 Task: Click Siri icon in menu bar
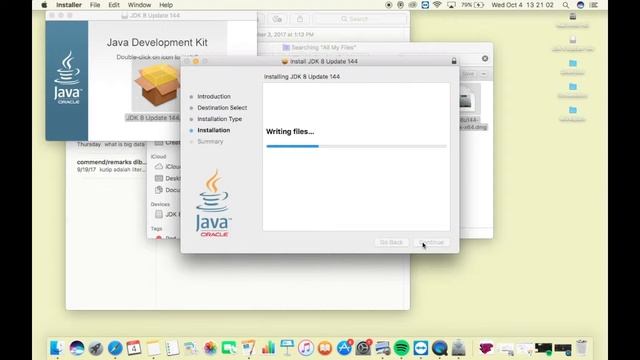coord(580,5)
